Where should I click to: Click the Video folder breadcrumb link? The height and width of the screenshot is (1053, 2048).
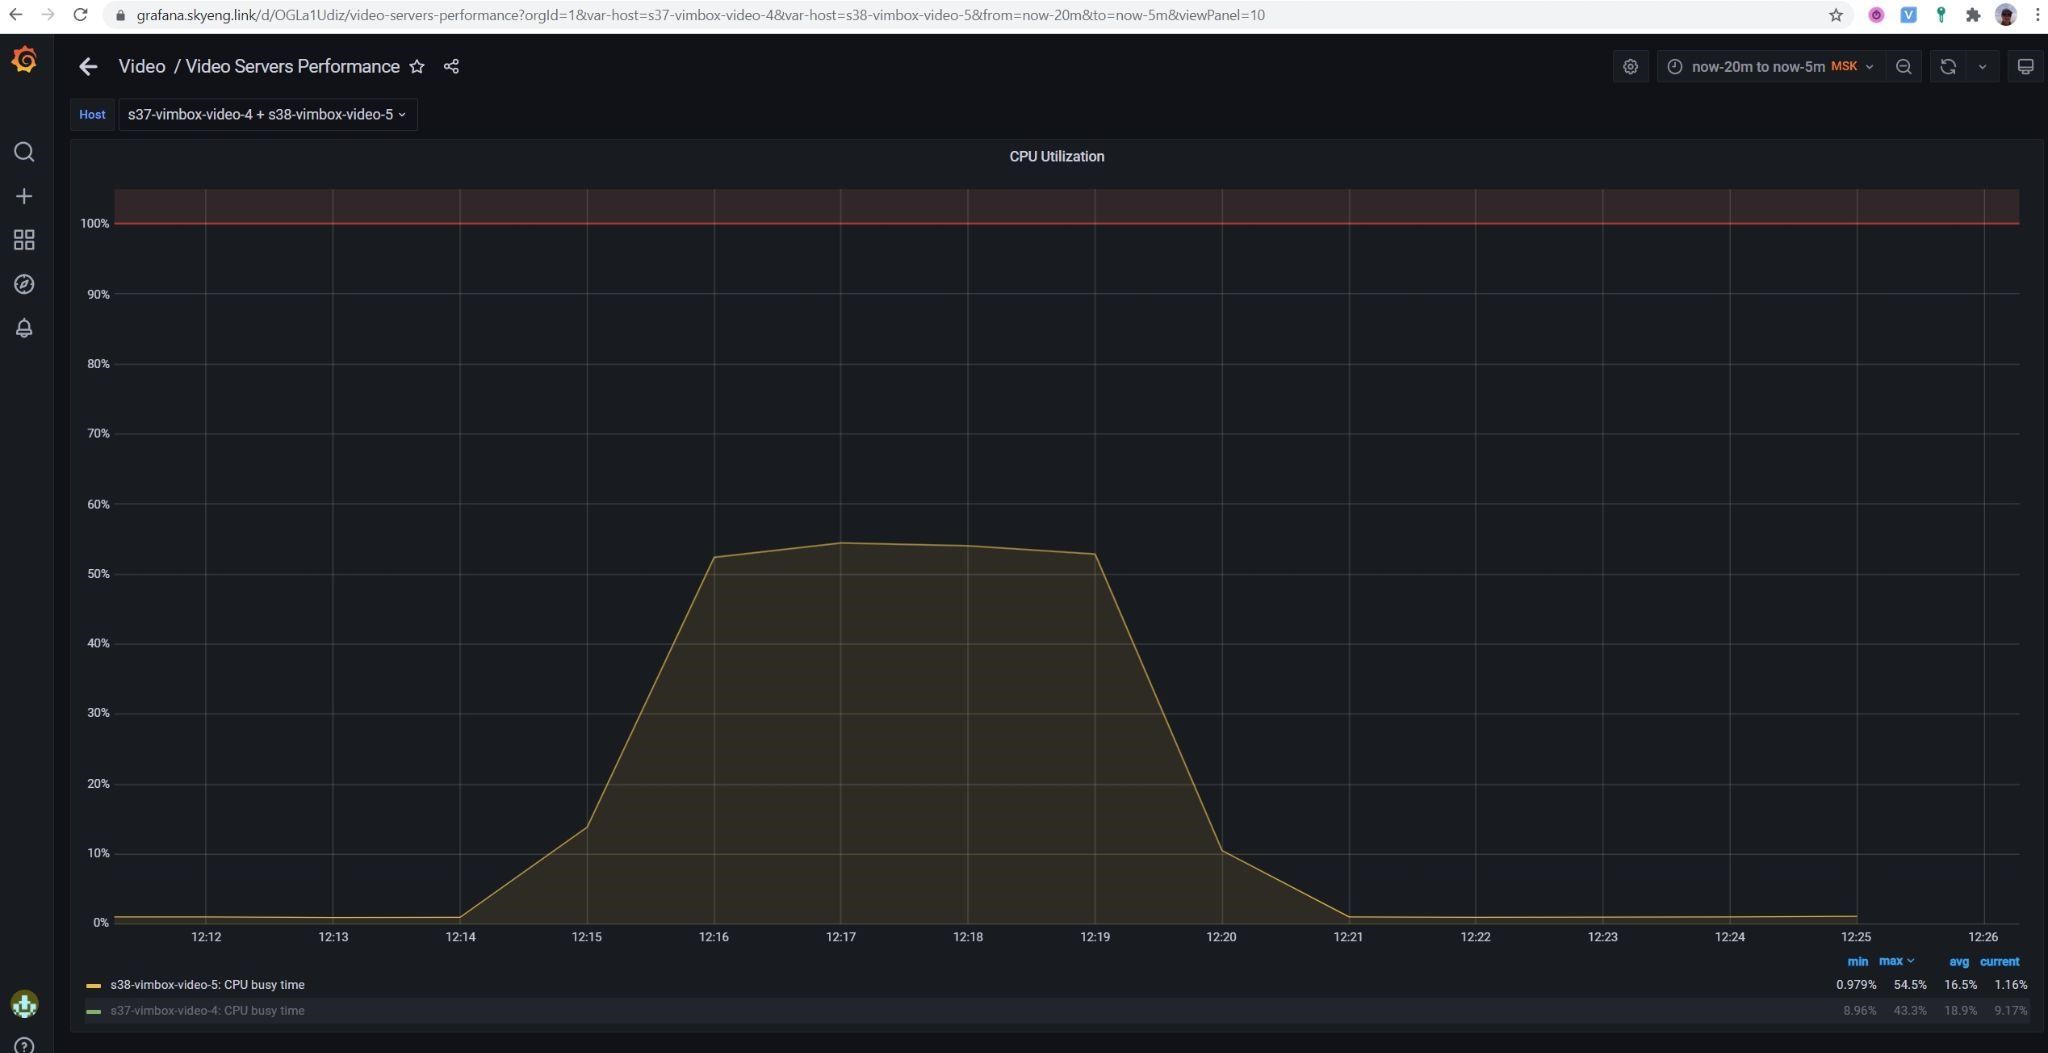[x=141, y=66]
